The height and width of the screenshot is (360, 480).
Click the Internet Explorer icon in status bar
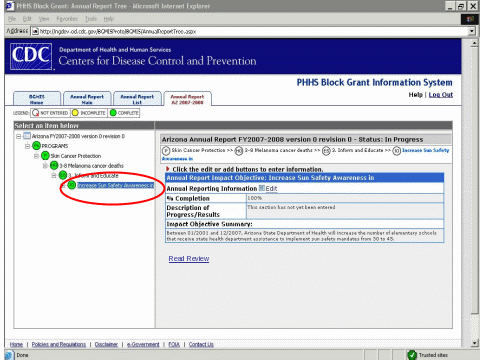pyautogui.click(x=9, y=355)
